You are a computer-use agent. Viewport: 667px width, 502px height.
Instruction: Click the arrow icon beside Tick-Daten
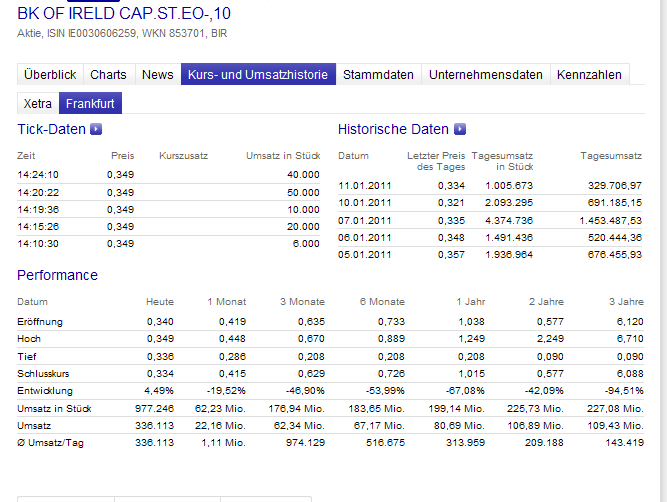click(x=96, y=129)
